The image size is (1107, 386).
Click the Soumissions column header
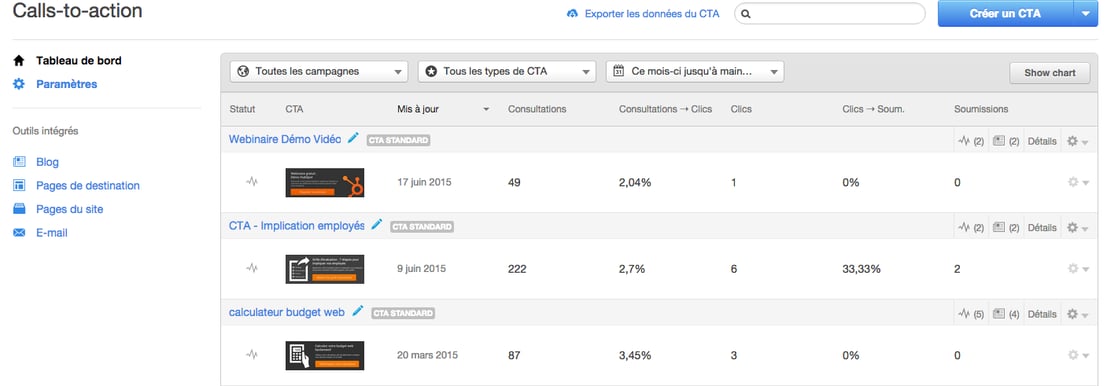point(981,109)
